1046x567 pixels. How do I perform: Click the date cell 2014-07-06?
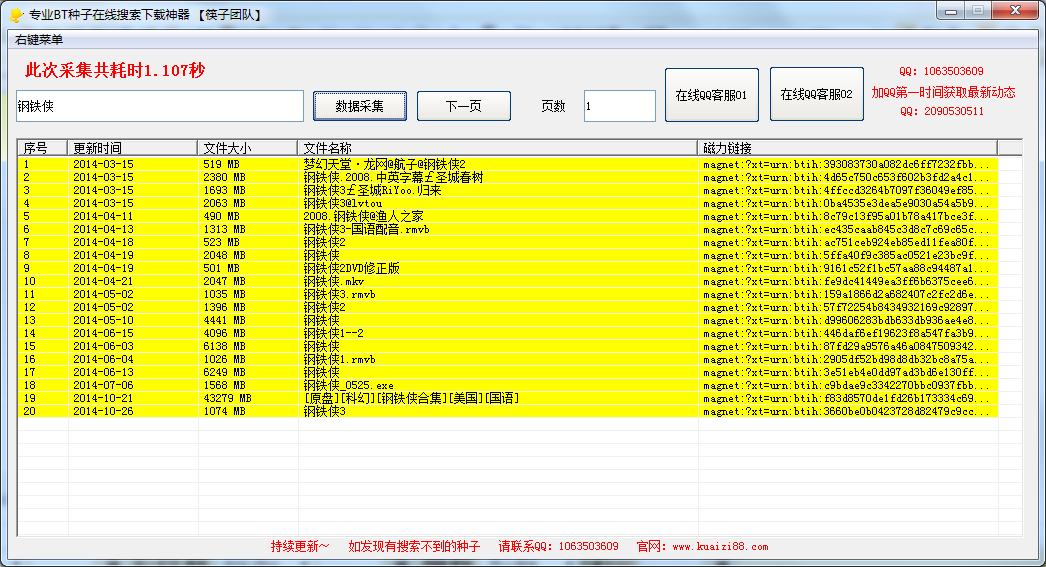click(x=103, y=386)
